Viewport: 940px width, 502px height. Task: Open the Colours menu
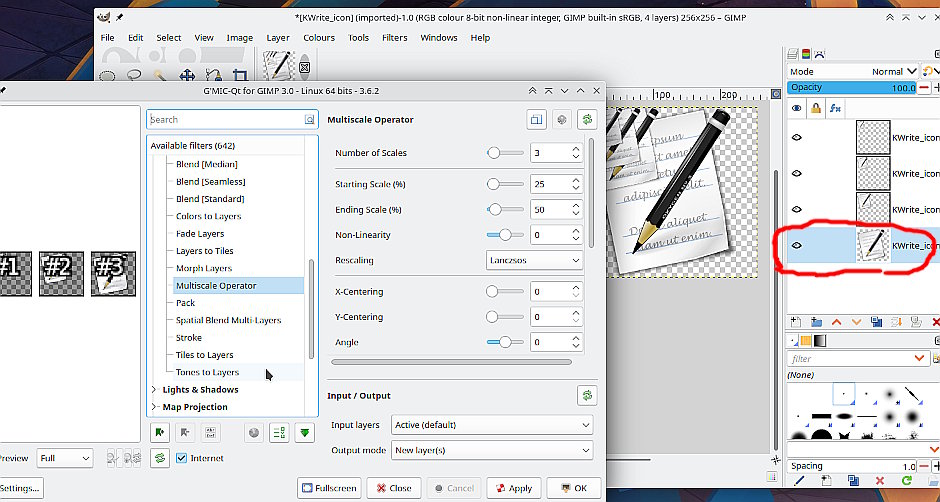click(319, 38)
